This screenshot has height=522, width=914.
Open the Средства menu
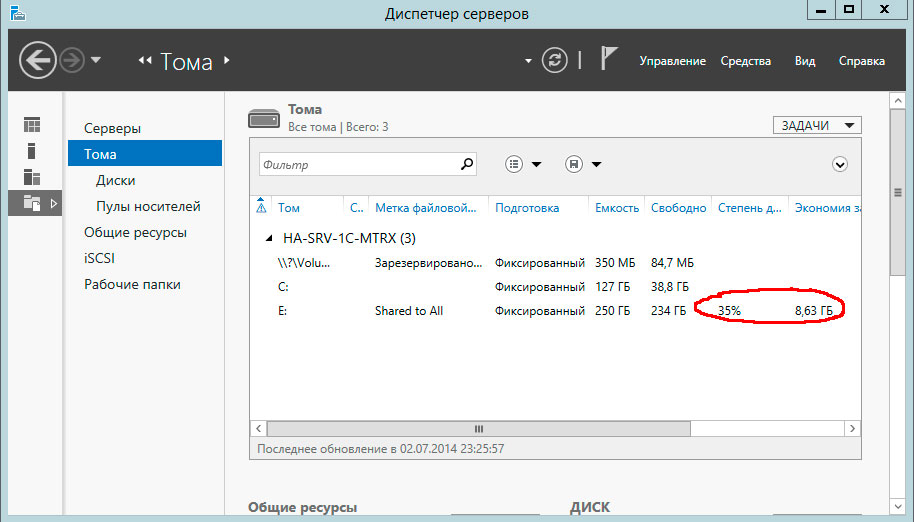tap(746, 61)
